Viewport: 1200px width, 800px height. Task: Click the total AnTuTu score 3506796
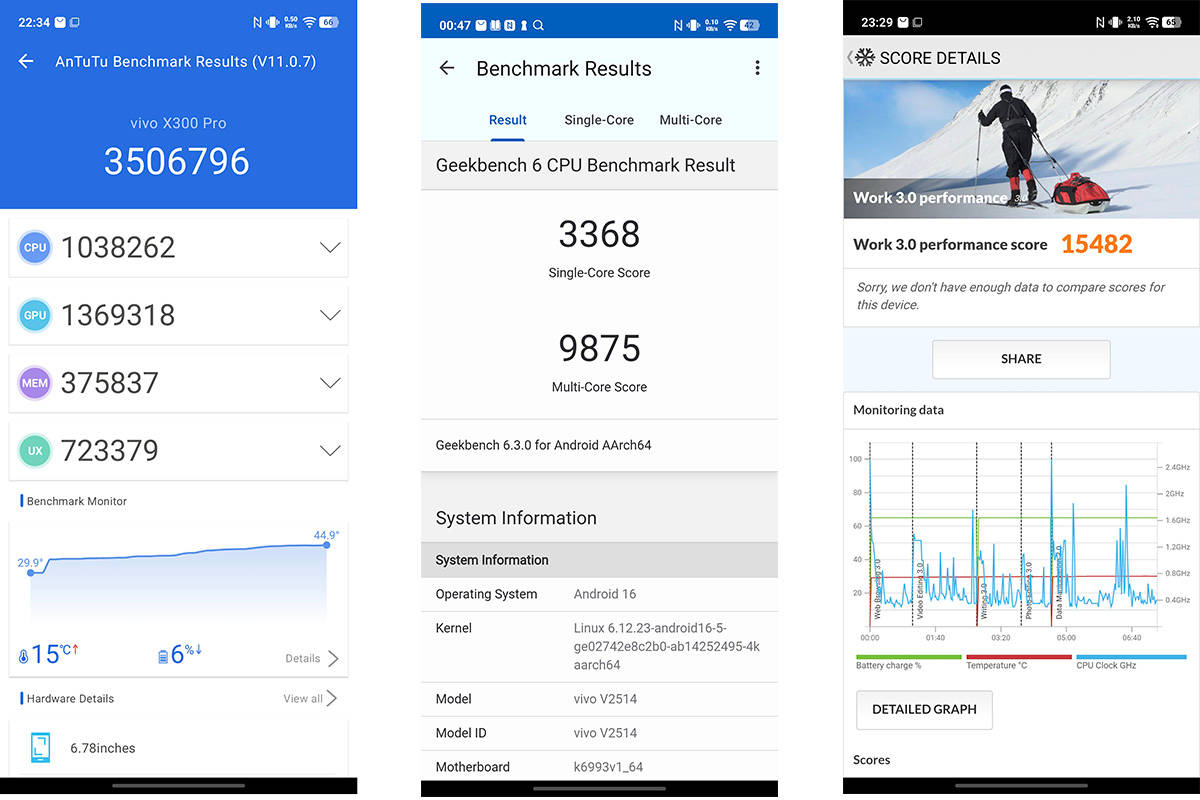[x=177, y=162]
